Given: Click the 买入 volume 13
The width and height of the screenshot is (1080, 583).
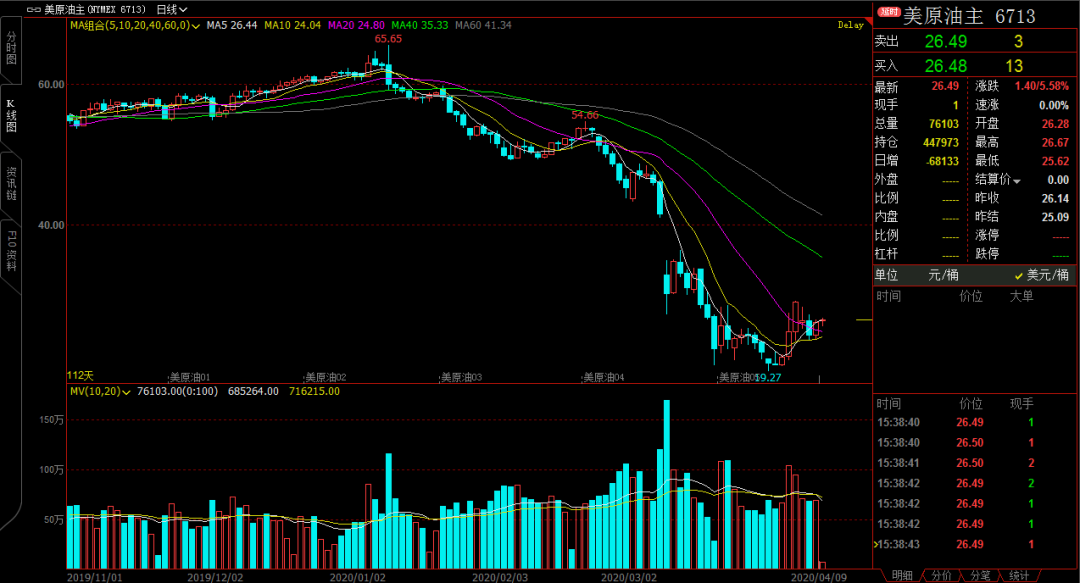Looking at the screenshot, I should tap(1014, 66).
